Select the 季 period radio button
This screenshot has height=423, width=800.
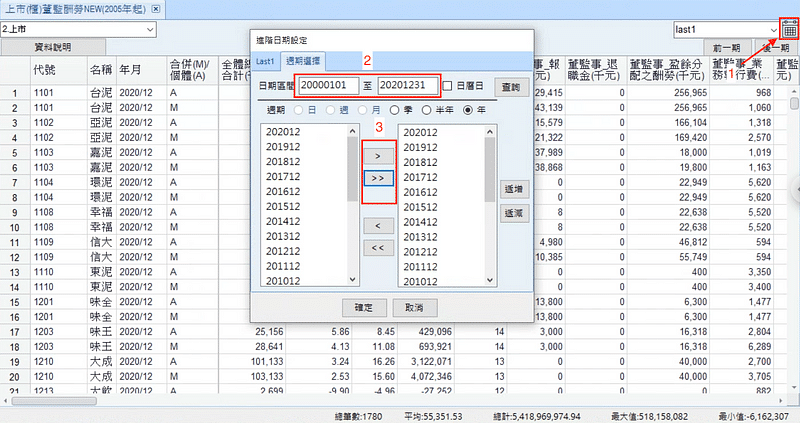[395, 109]
